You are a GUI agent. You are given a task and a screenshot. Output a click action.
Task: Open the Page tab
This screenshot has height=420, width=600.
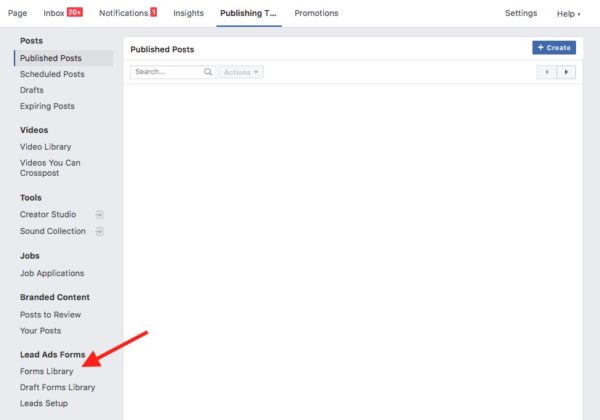click(x=18, y=13)
